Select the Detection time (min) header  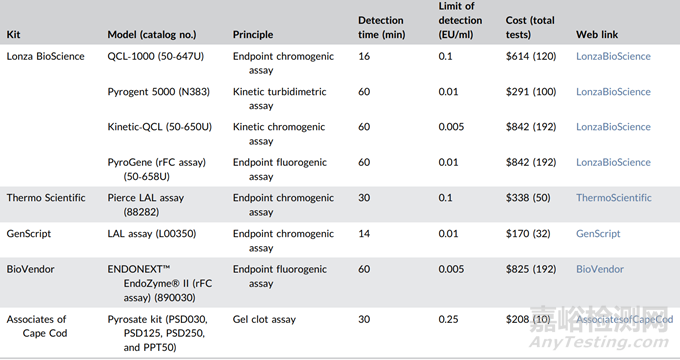[382, 27]
